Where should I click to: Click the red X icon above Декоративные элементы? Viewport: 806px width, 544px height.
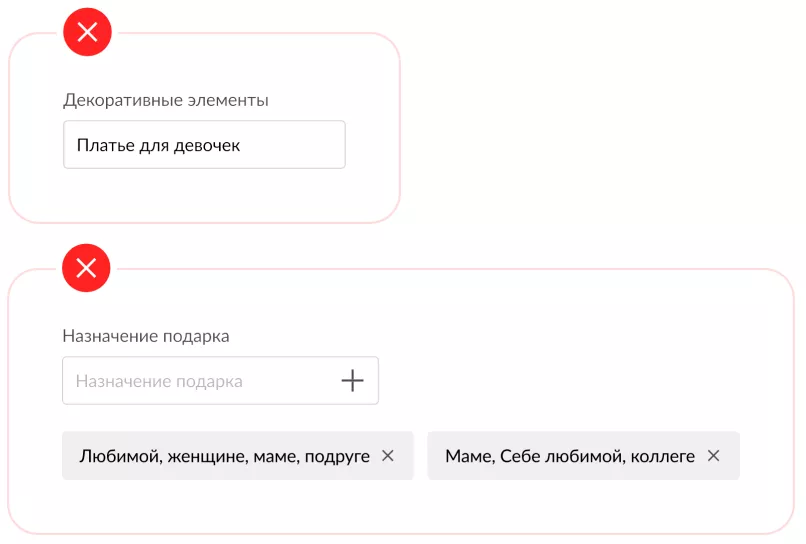click(x=87, y=33)
